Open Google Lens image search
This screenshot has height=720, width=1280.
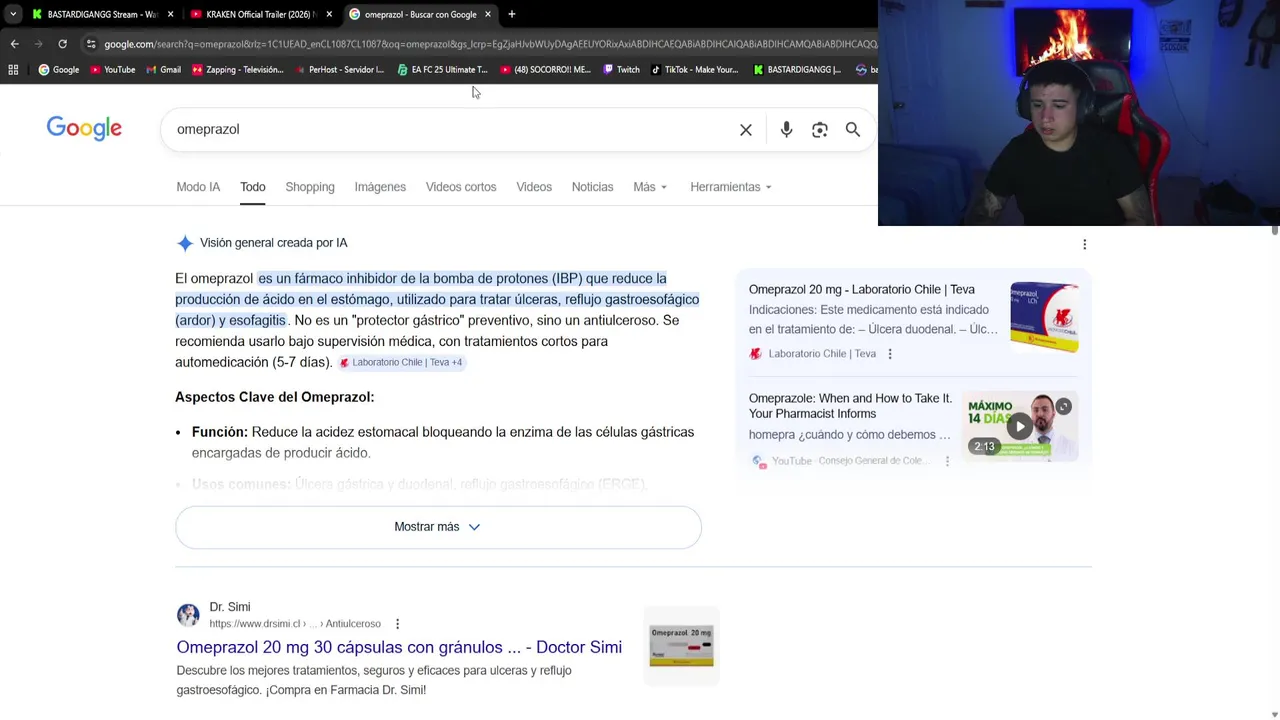coord(820,130)
